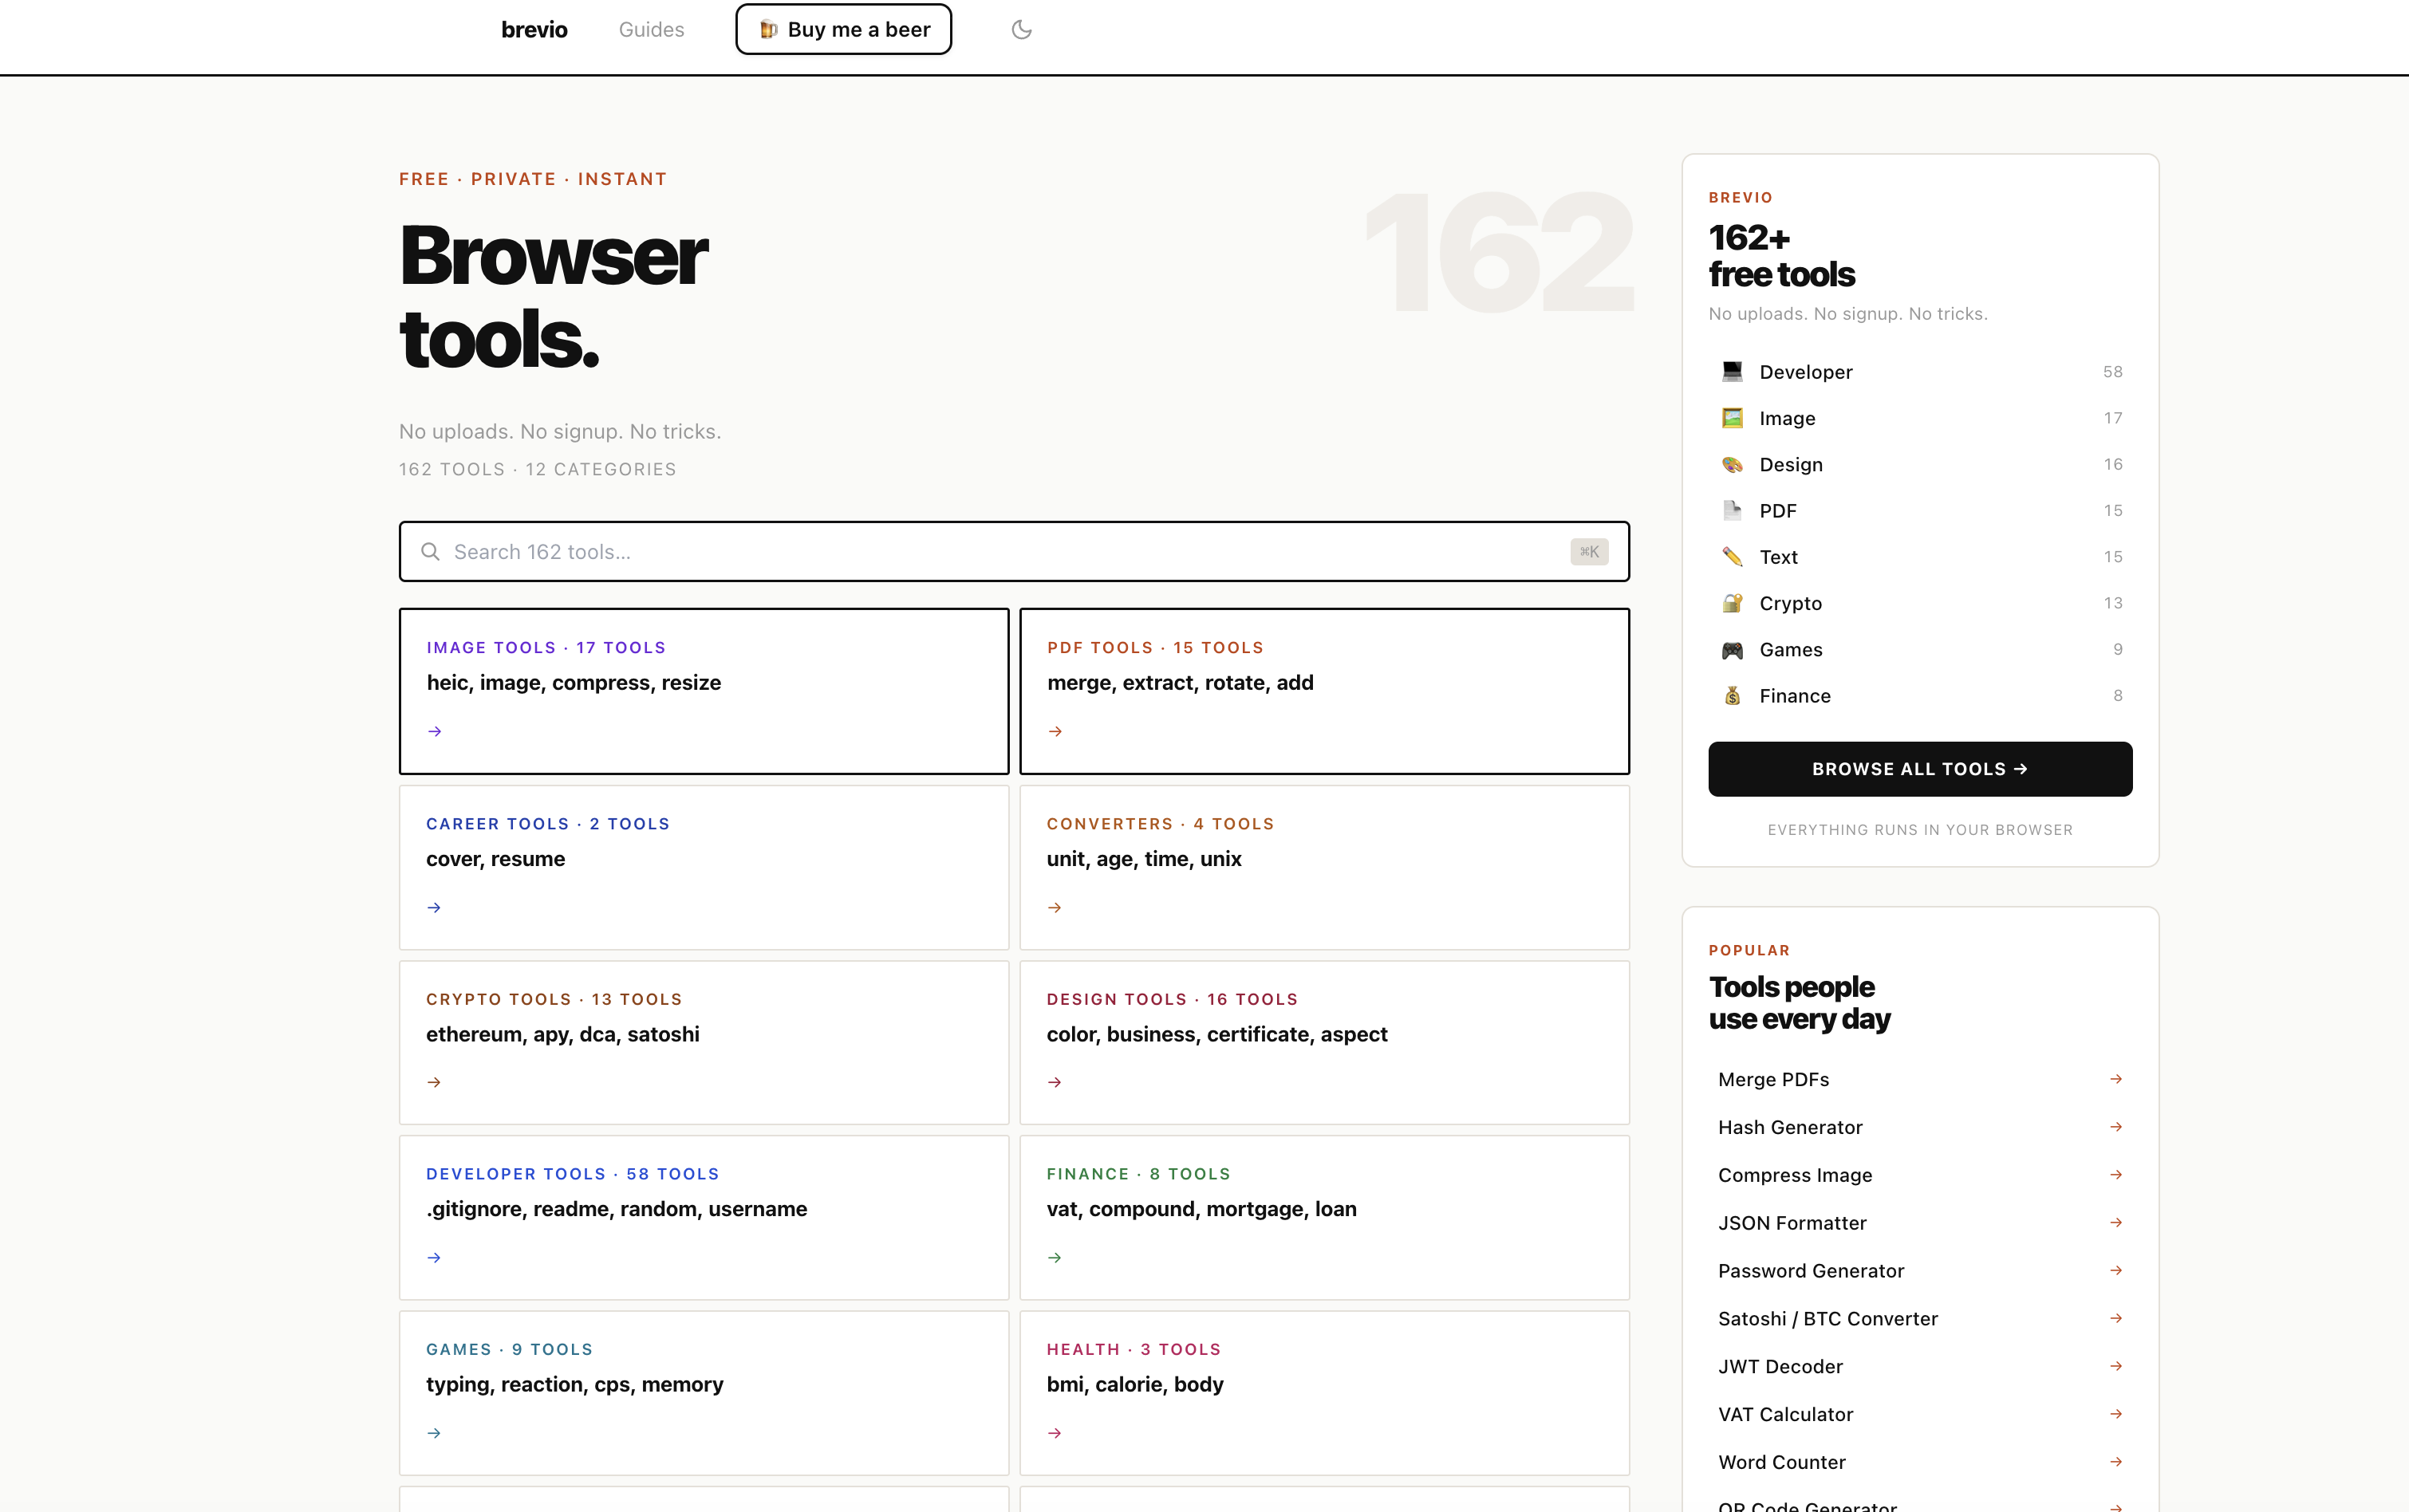Image resolution: width=2409 pixels, height=1512 pixels.
Task: Open Merge PDFs popular tool
Action: point(1921,1079)
